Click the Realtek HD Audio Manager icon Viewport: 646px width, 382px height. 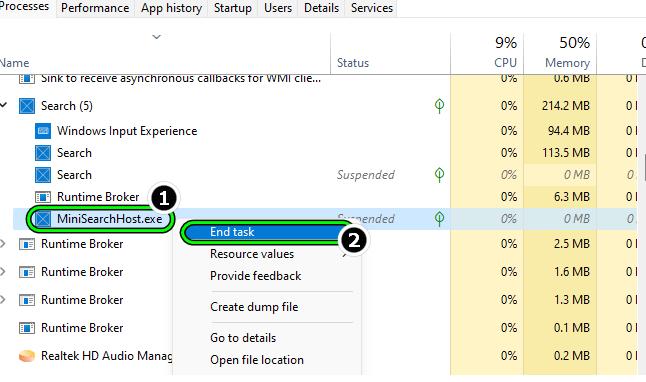point(27,356)
